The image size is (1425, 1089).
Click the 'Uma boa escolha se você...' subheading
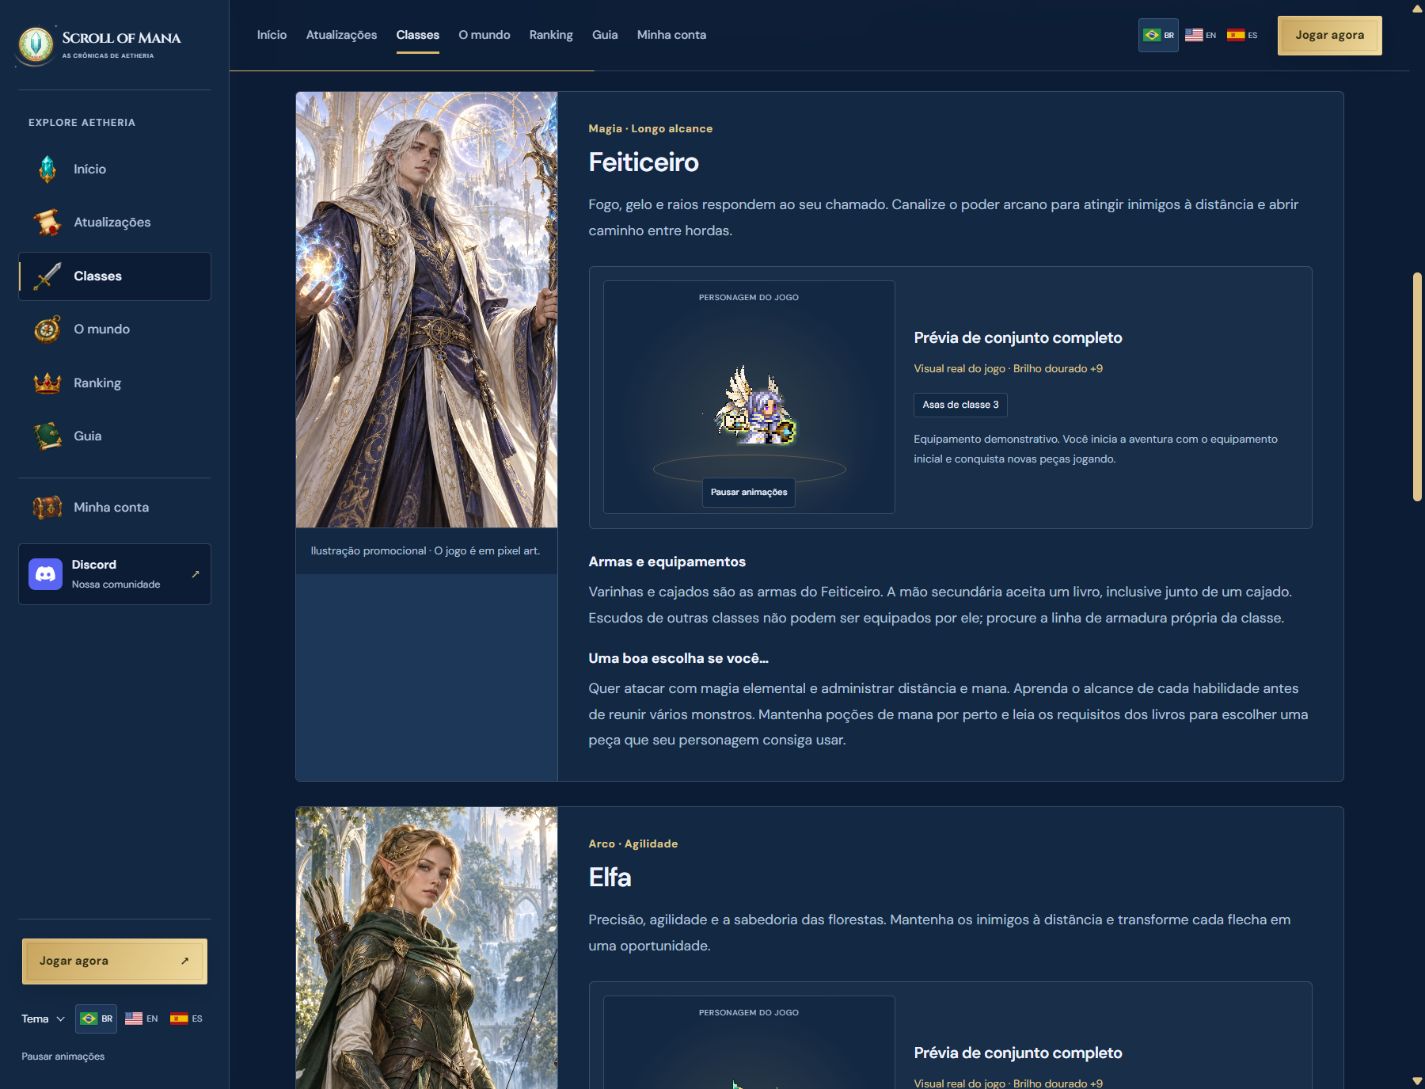point(678,658)
